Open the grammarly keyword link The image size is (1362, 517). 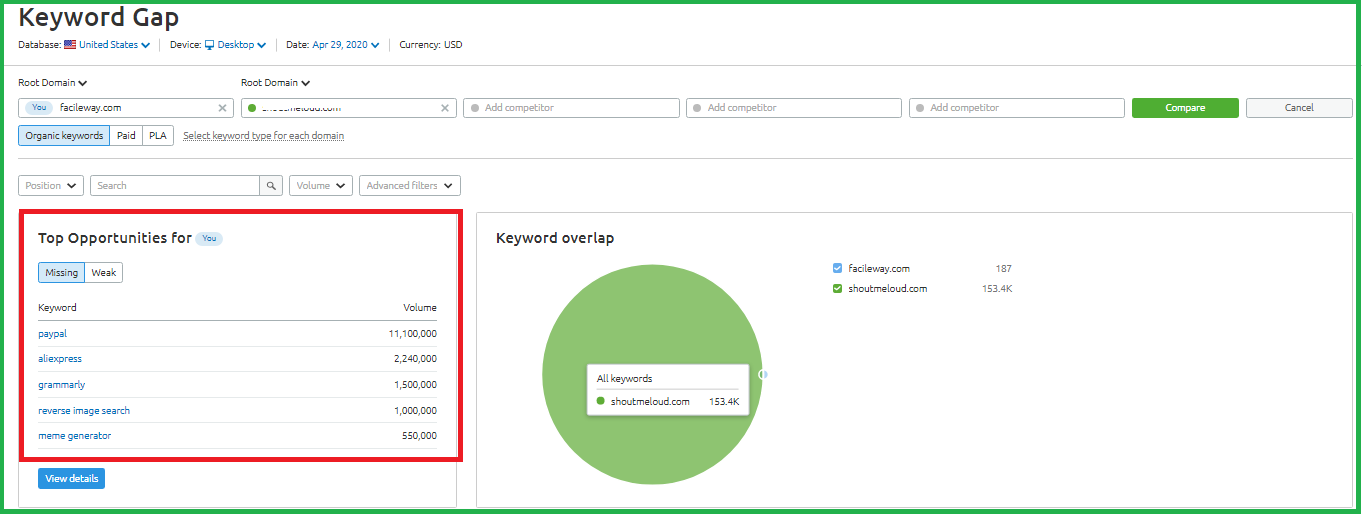(61, 385)
